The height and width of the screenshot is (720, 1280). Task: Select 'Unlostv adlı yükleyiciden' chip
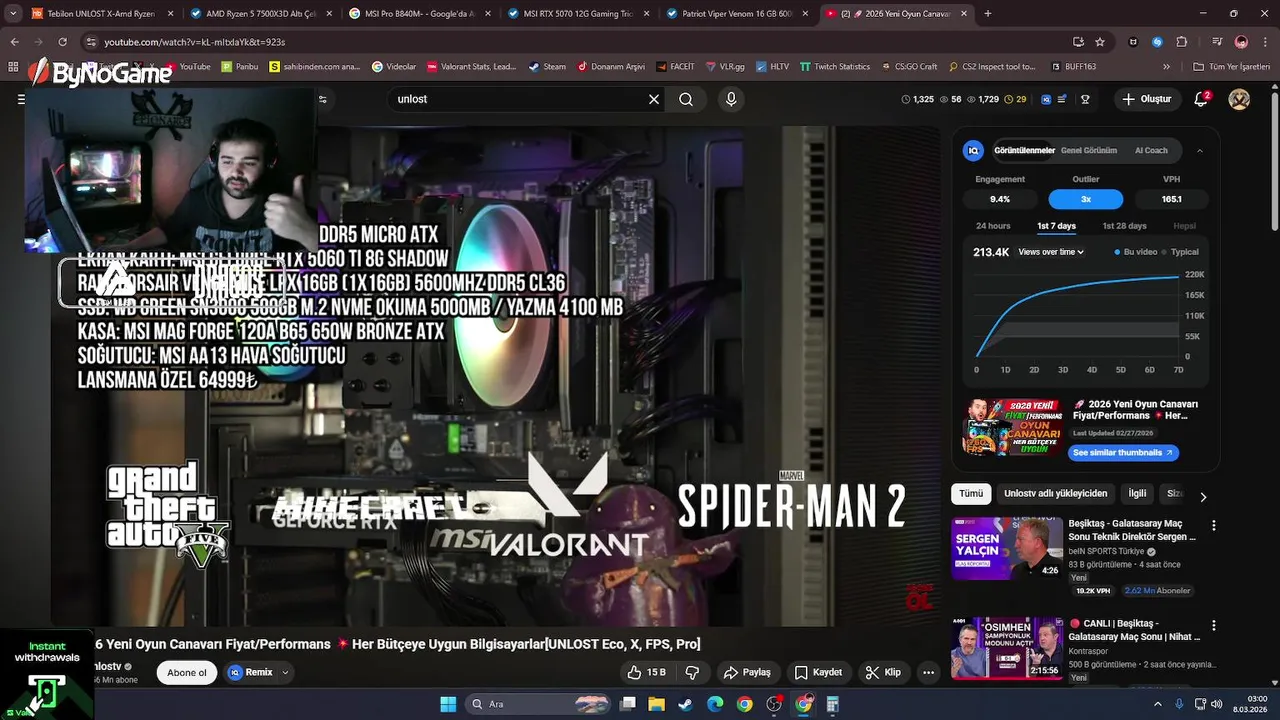point(1055,494)
